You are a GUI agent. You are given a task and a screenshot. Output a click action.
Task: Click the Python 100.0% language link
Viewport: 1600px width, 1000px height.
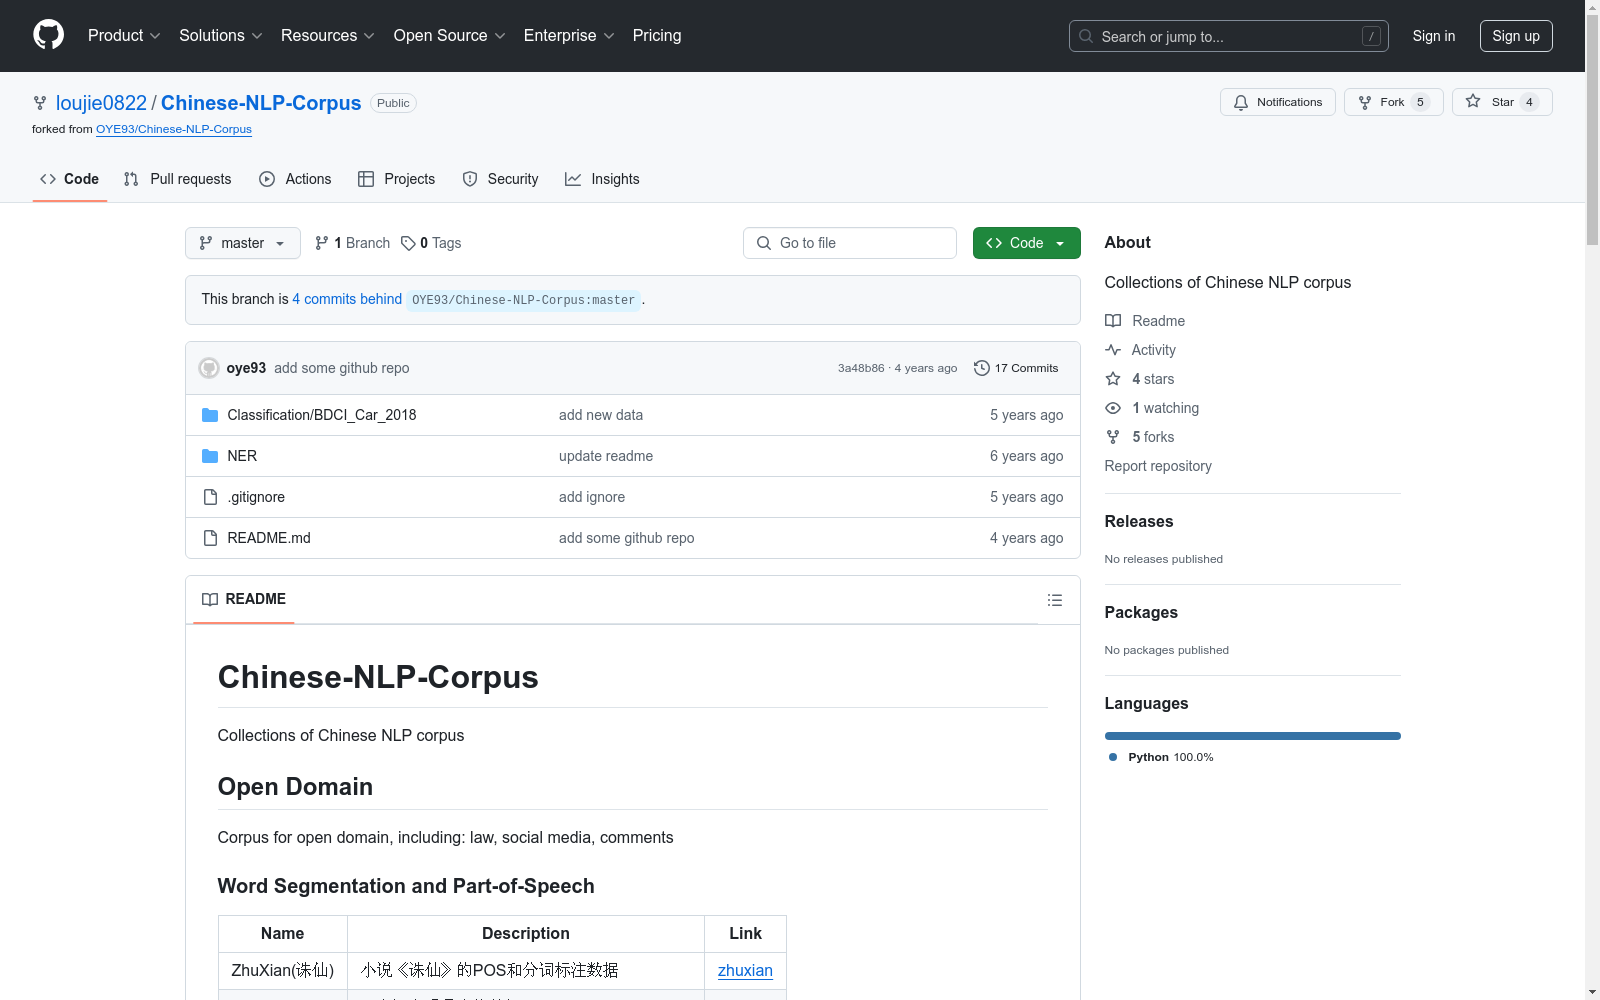(x=1161, y=757)
